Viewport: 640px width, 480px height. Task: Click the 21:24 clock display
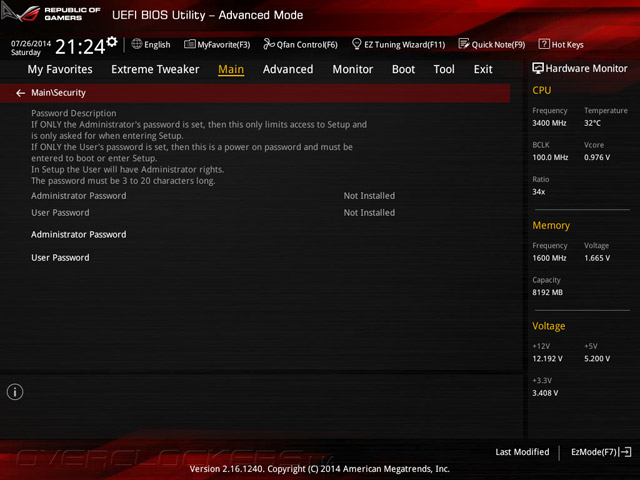tap(80, 47)
